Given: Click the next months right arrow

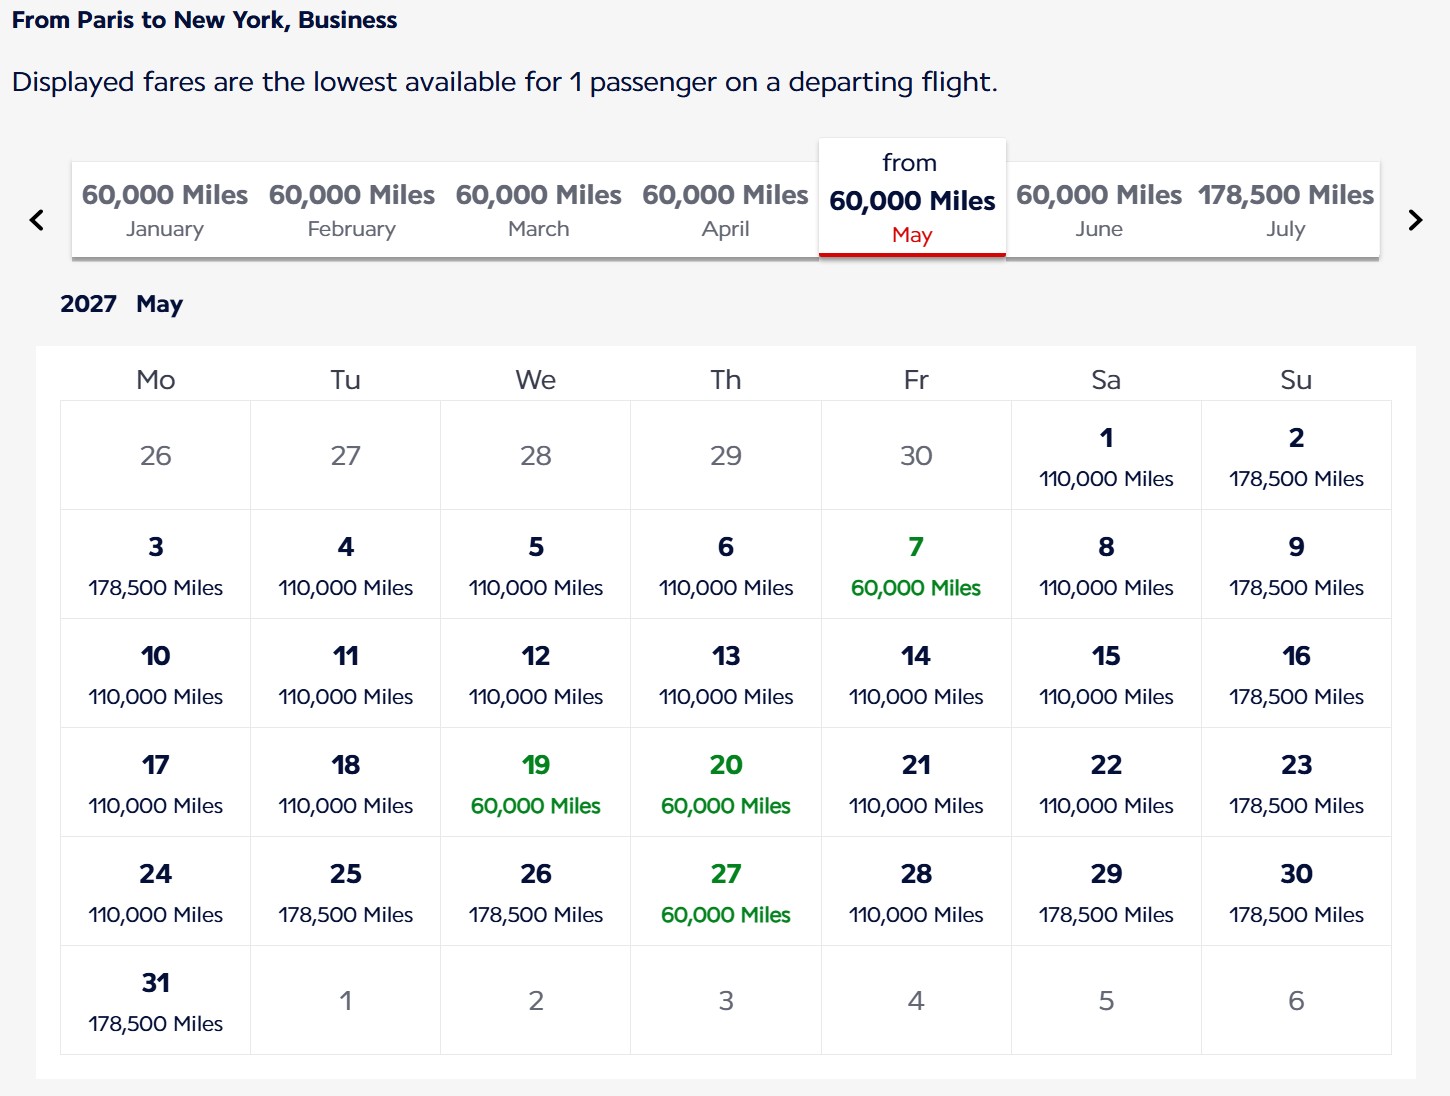Looking at the screenshot, I should pyautogui.click(x=1415, y=220).
